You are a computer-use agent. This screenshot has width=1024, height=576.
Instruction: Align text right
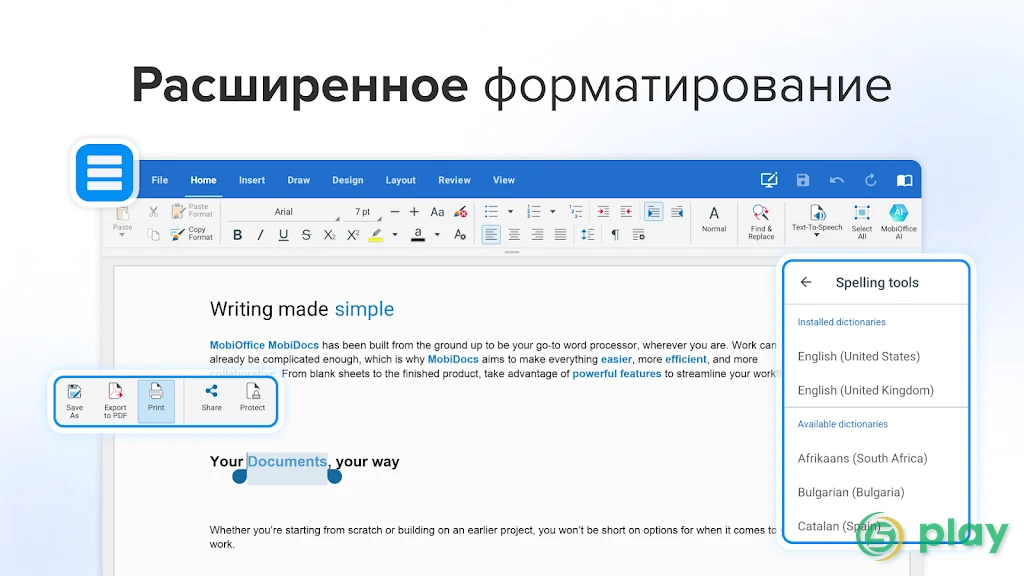(537, 235)
